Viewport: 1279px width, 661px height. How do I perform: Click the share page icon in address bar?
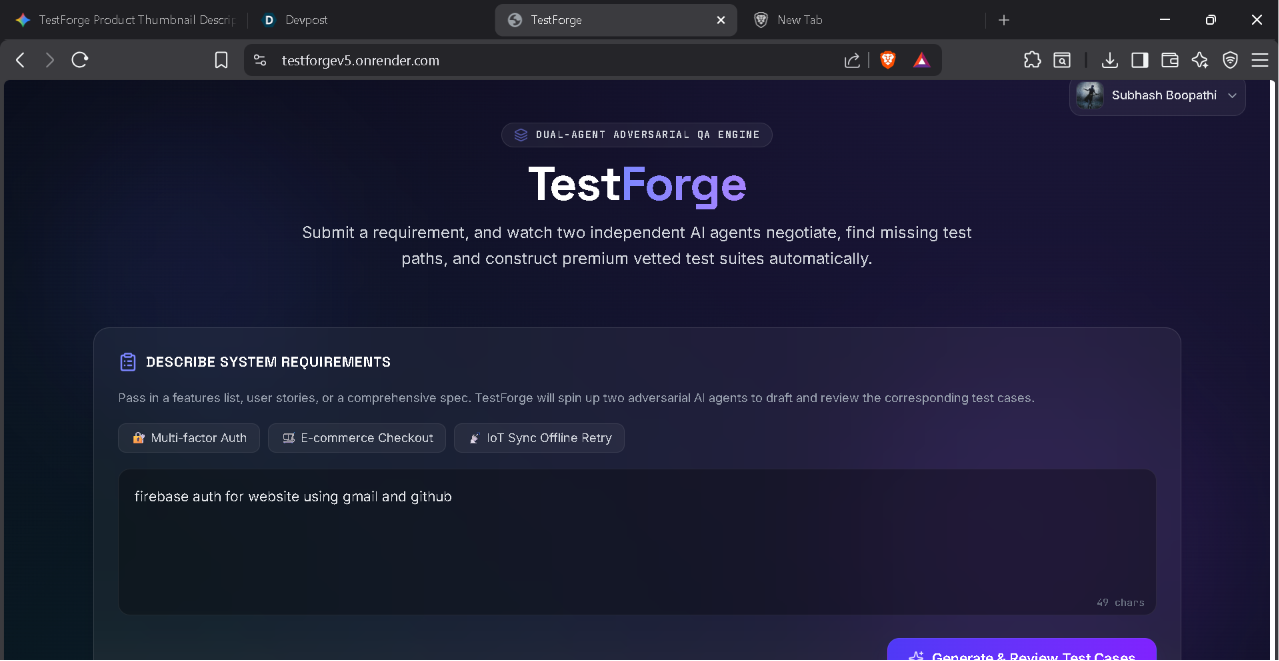(852, 60)
